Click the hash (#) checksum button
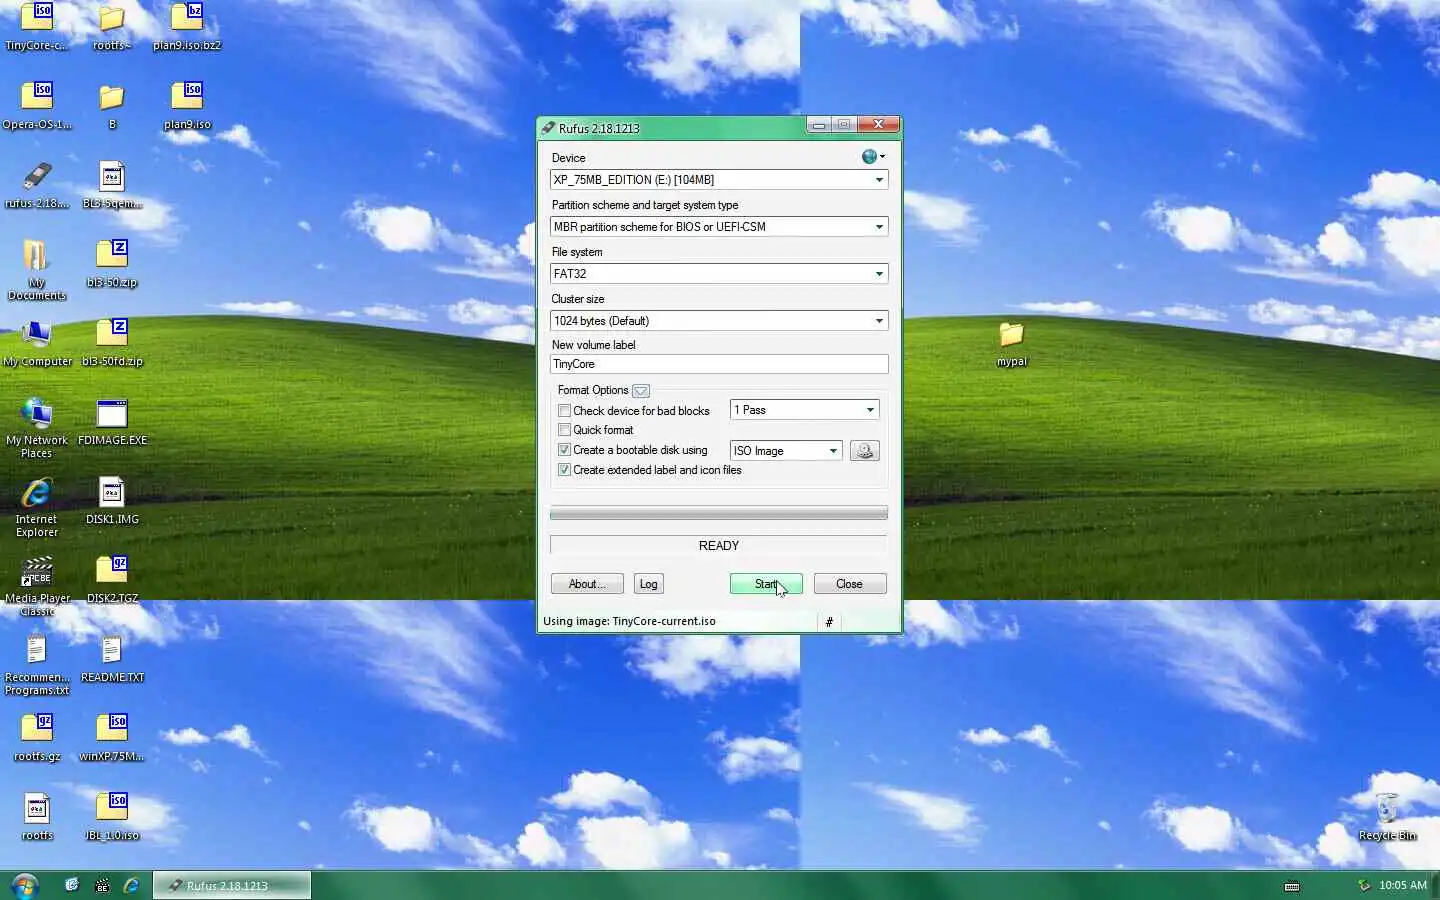1440x900 pixels. [829, 622]
